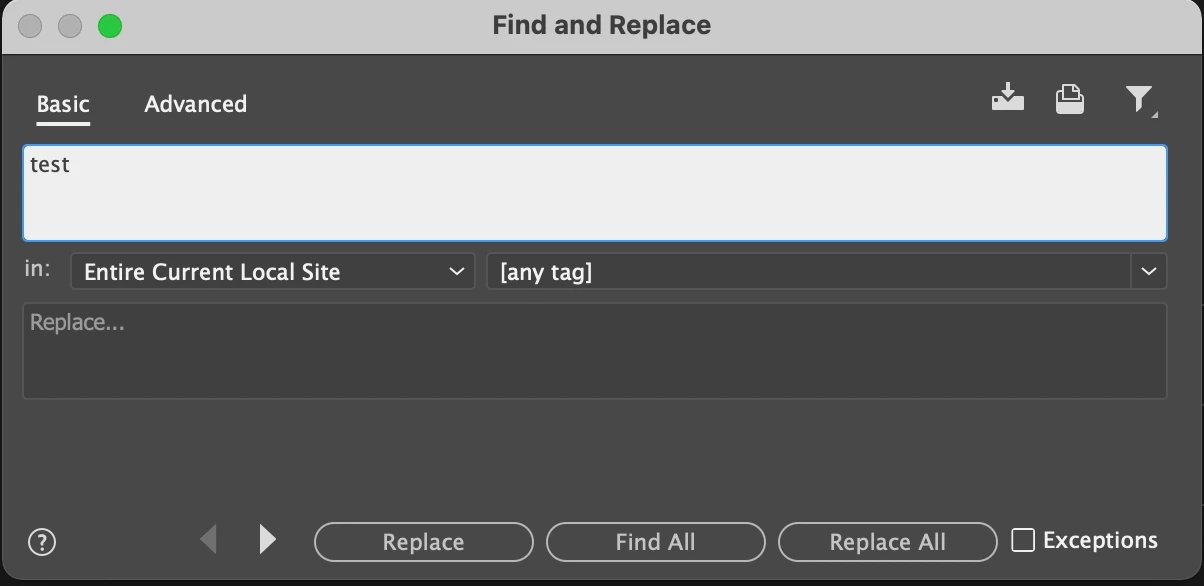The width and height of the screenshot is (1204, 586).
Task: Click the Find and Replace title bar
Action: click(602, 26)
